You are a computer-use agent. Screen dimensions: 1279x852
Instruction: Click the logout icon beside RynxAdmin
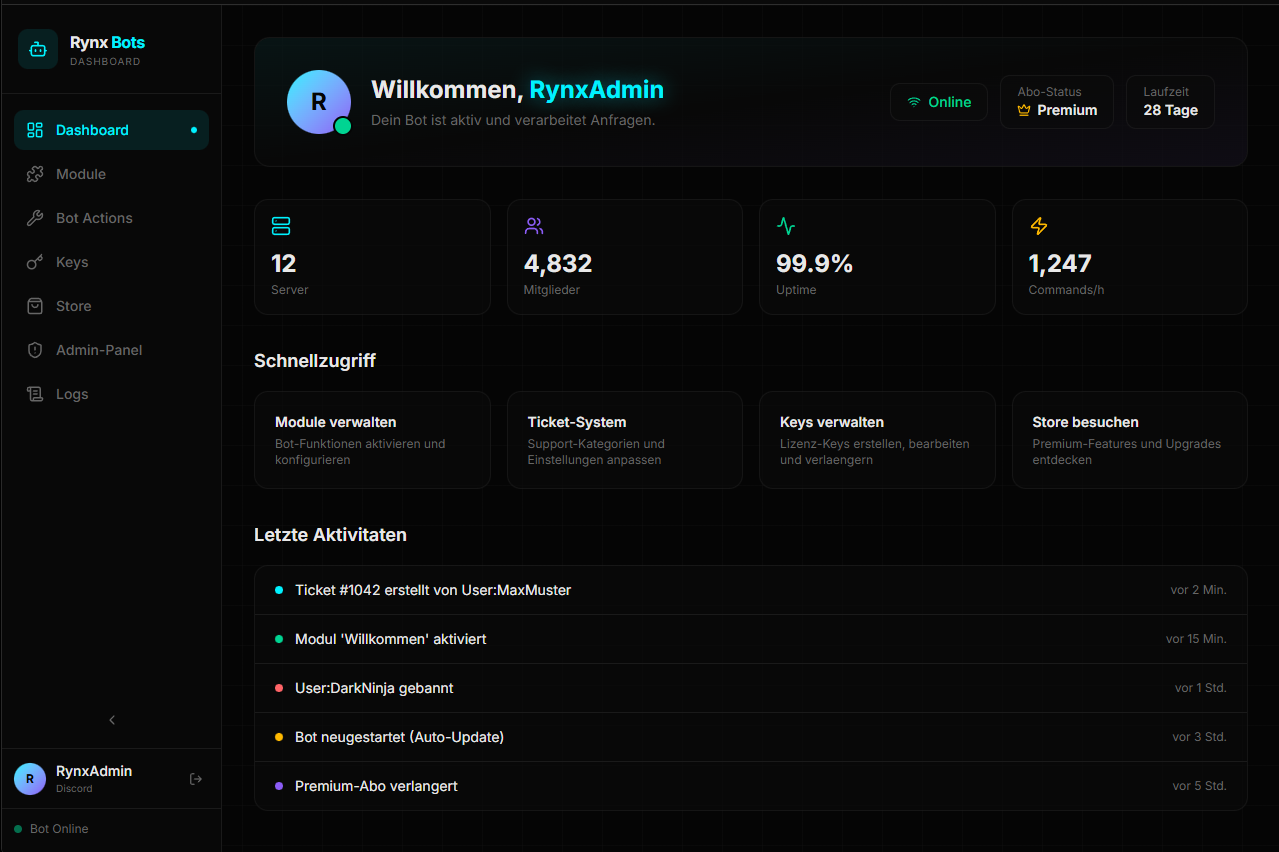pyautogui.click(x=196, y=779)
